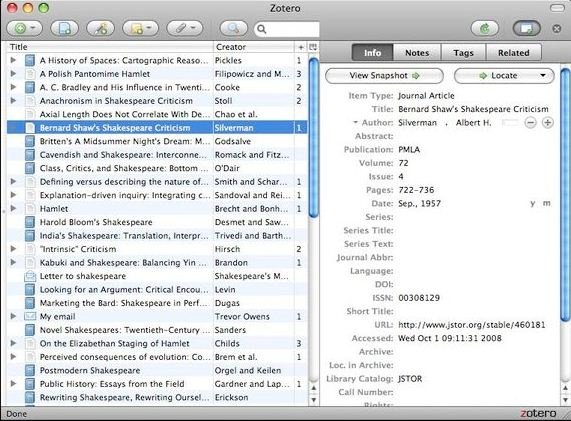
Task: Open advanced search magnifier button
Action: click(233, 28)
